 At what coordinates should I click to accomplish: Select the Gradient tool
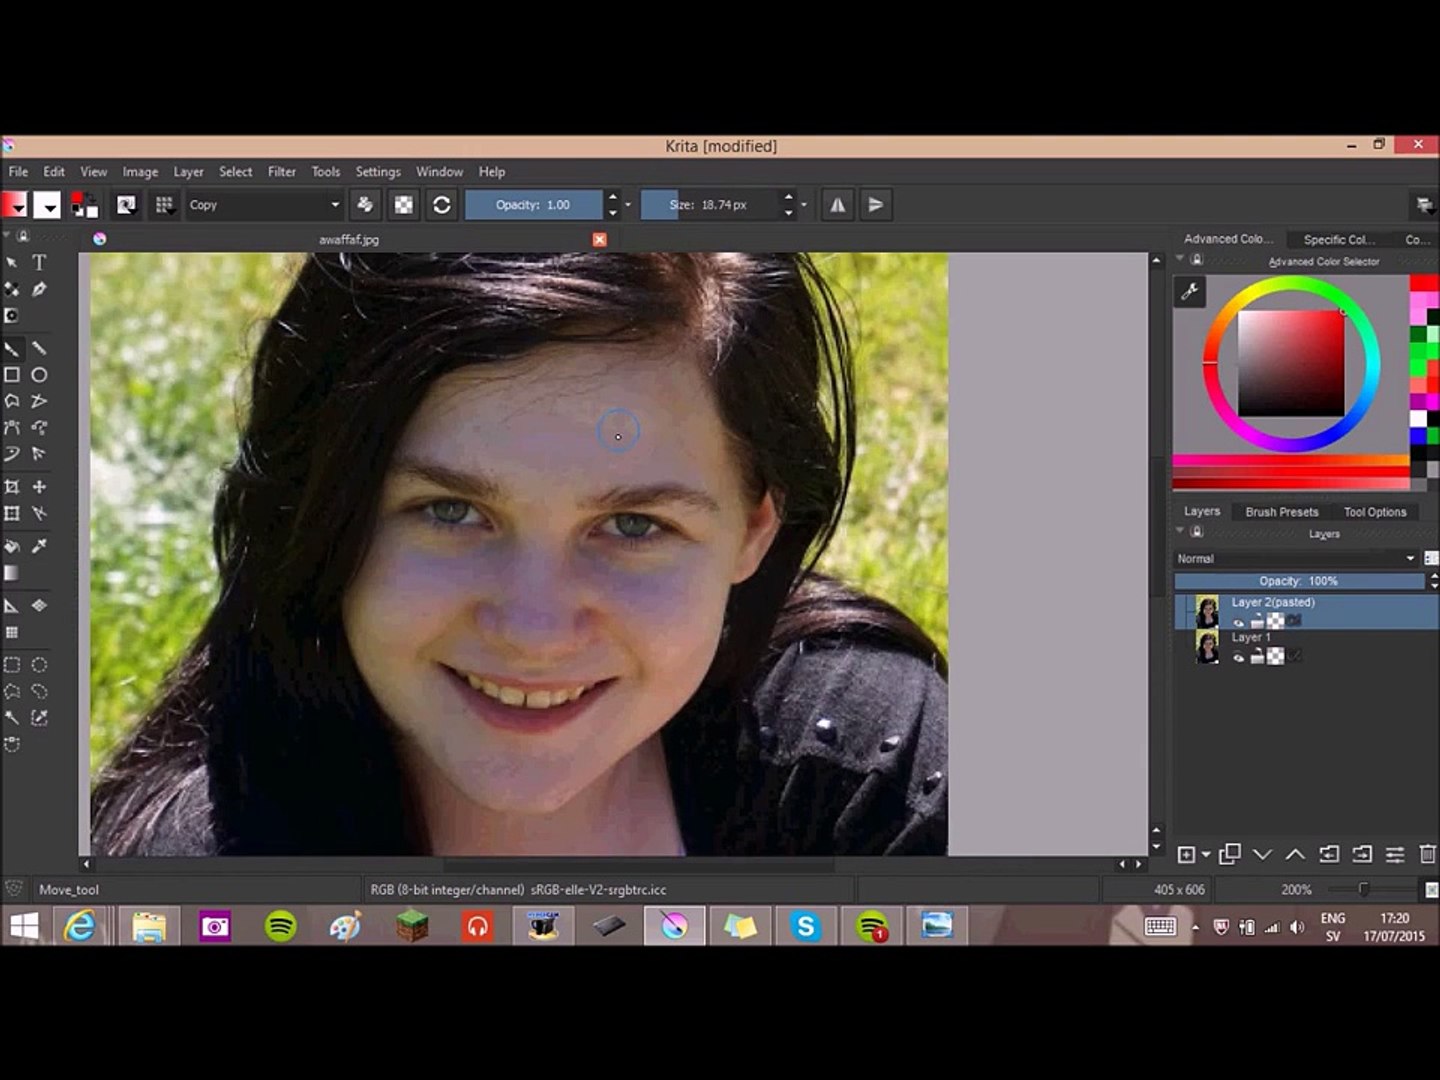[12, 573]
